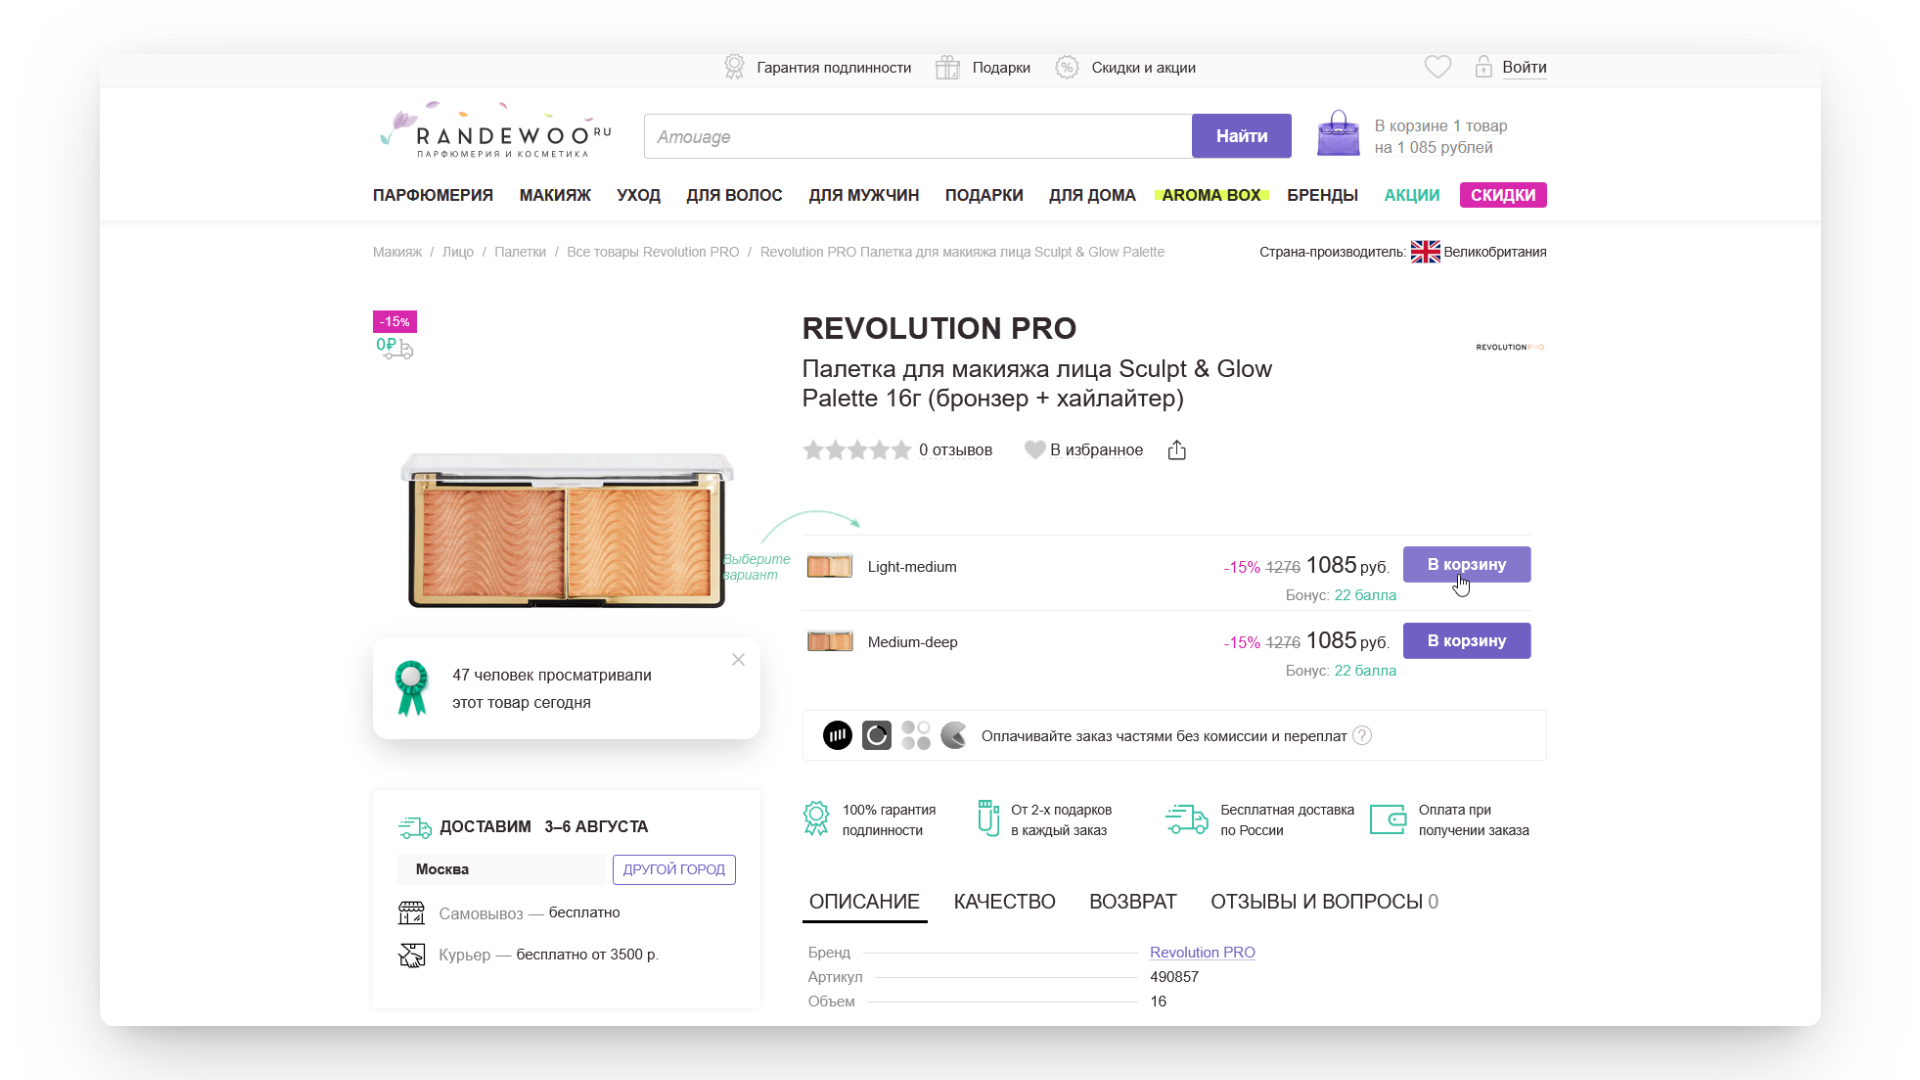
Task: Click the authenticity guarantee rosette icon in top bar
Action: point(734,67)
